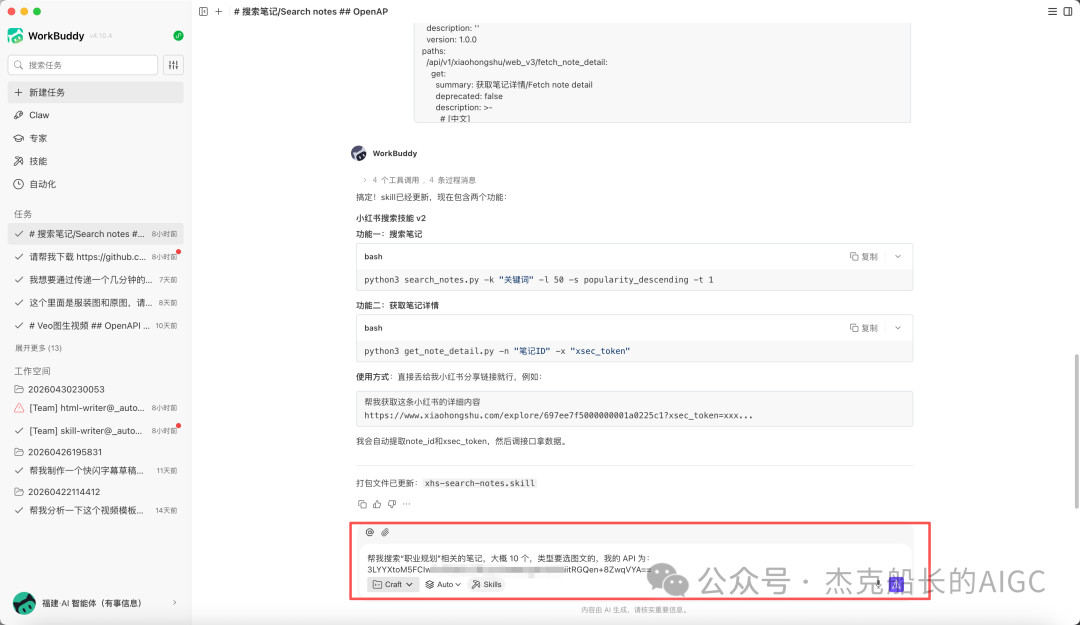Open the task '帮我分析一下这个视频模板'
Image resolution: width=1080 pixels, height=625 pixels.
tap(96, 511)
